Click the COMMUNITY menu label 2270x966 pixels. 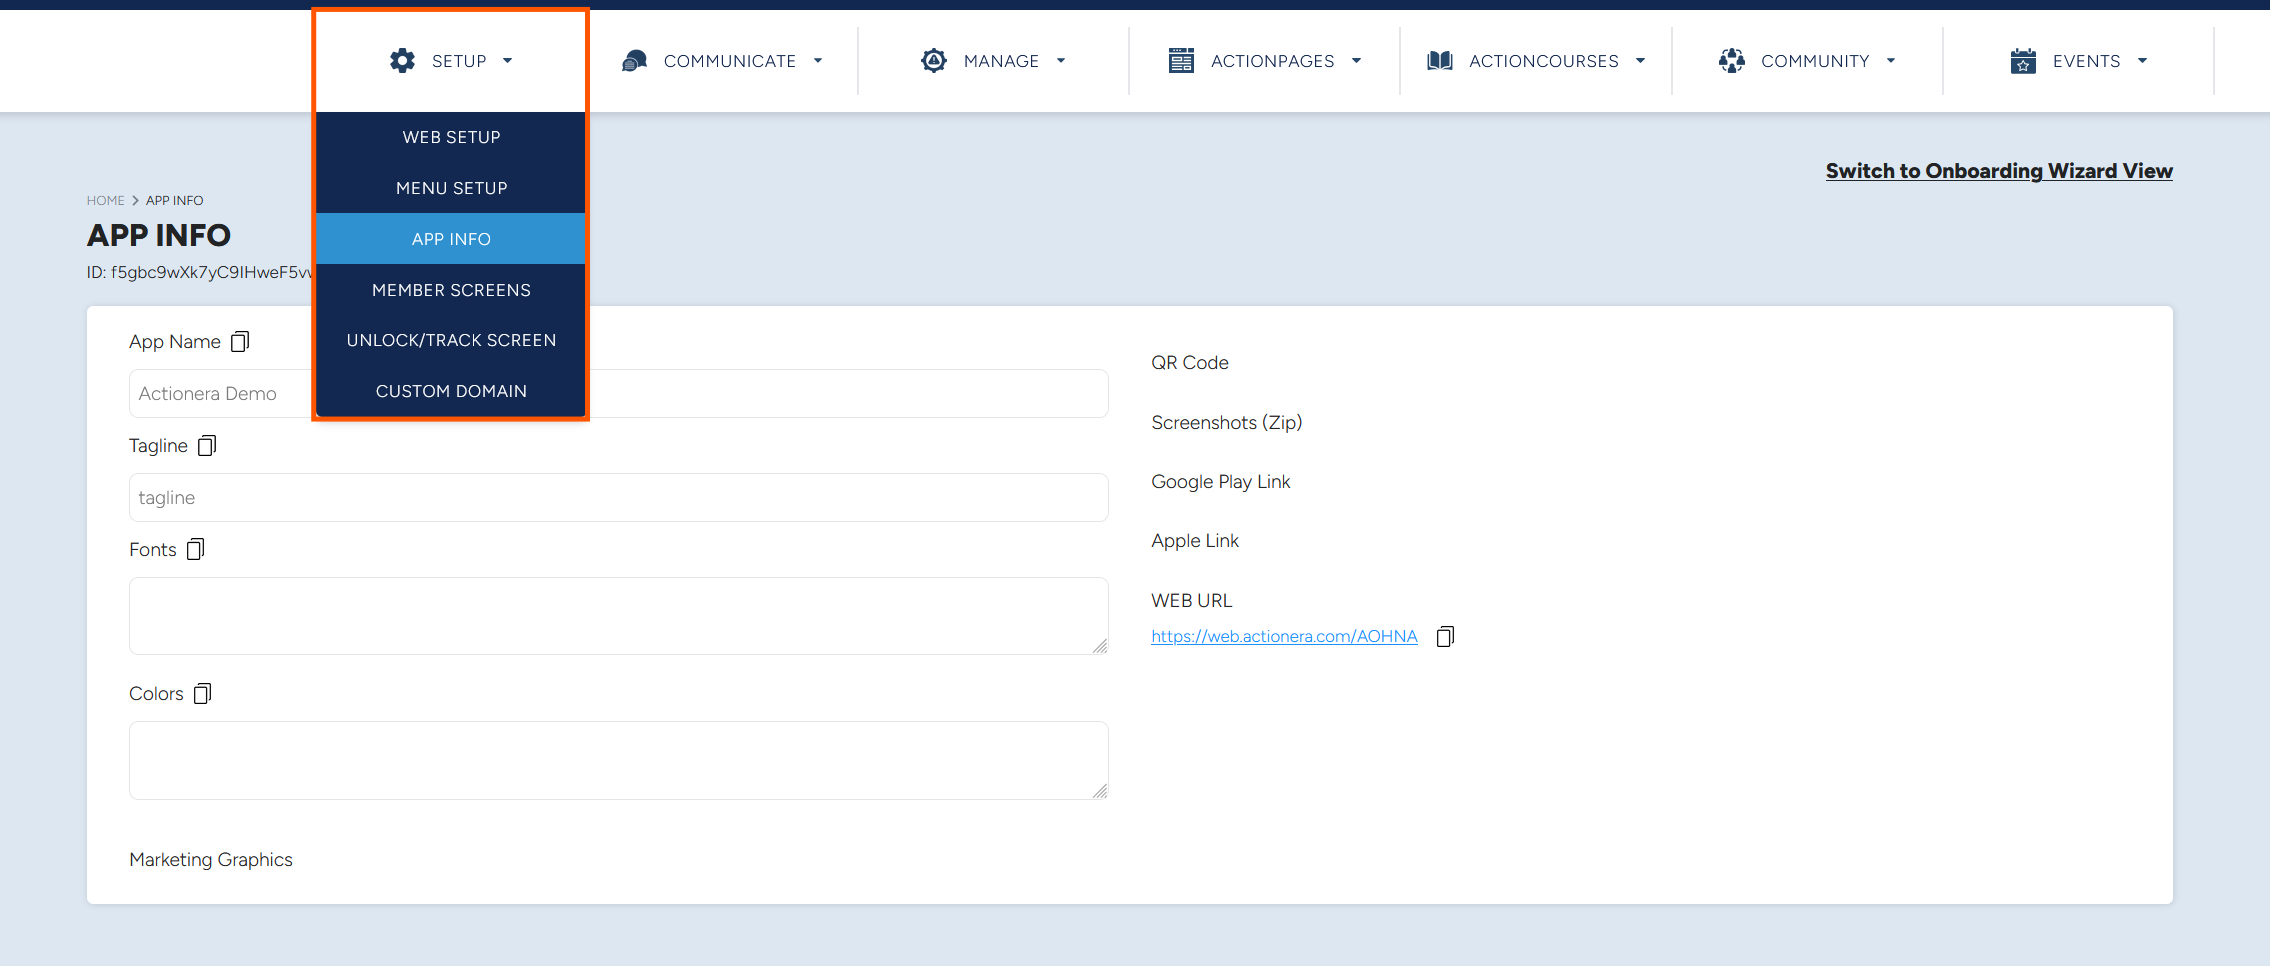pos(1815,61)
